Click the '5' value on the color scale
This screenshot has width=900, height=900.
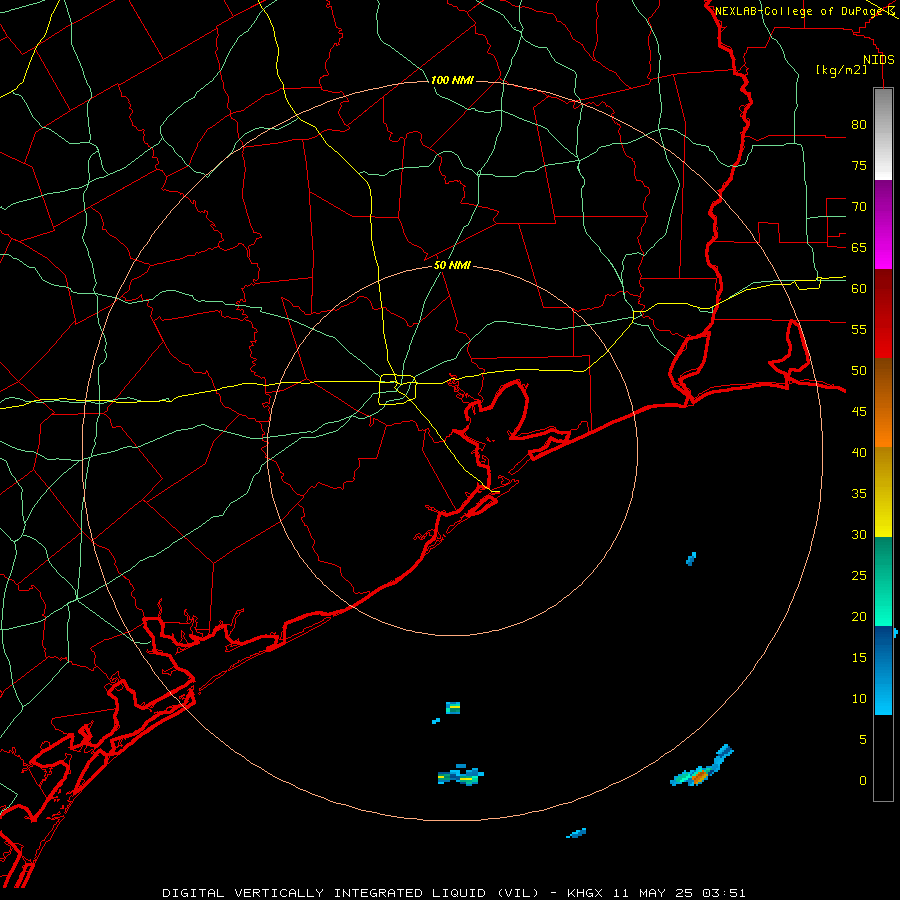pos(863,739)
